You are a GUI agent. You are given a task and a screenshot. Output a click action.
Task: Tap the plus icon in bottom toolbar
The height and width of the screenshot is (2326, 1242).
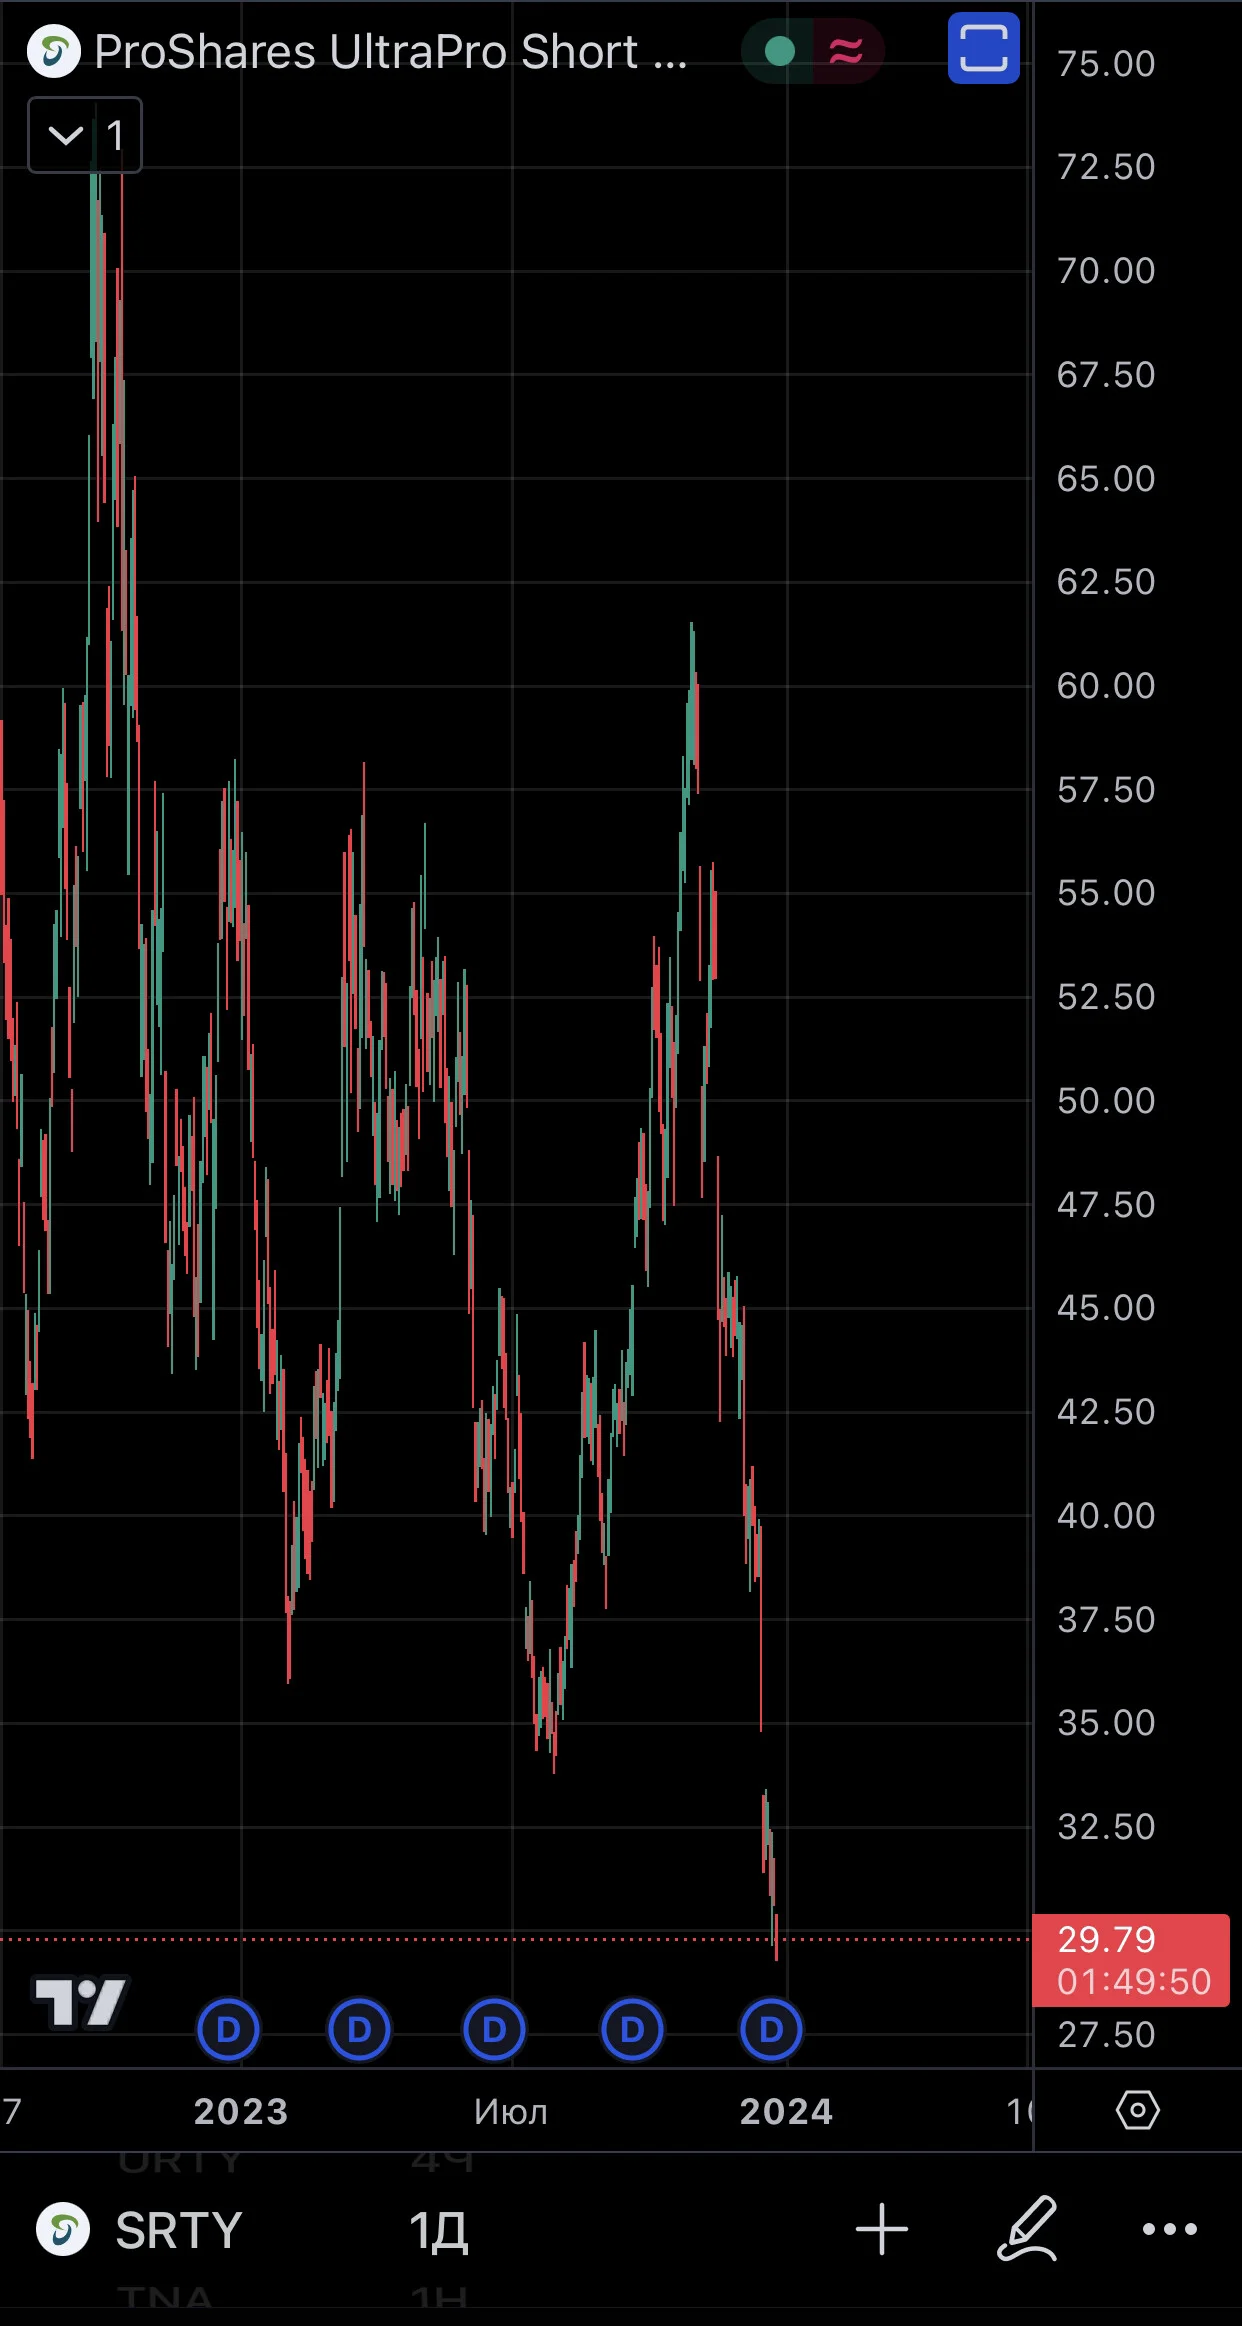882,2229
